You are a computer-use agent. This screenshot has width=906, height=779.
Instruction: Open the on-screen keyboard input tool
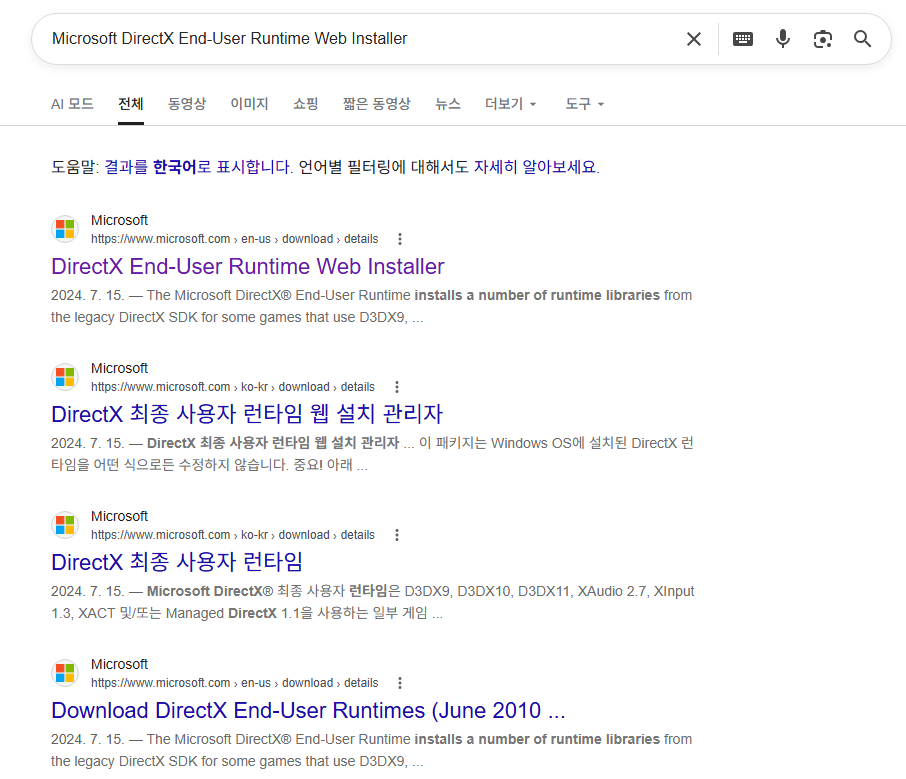(x=742, y=39)
